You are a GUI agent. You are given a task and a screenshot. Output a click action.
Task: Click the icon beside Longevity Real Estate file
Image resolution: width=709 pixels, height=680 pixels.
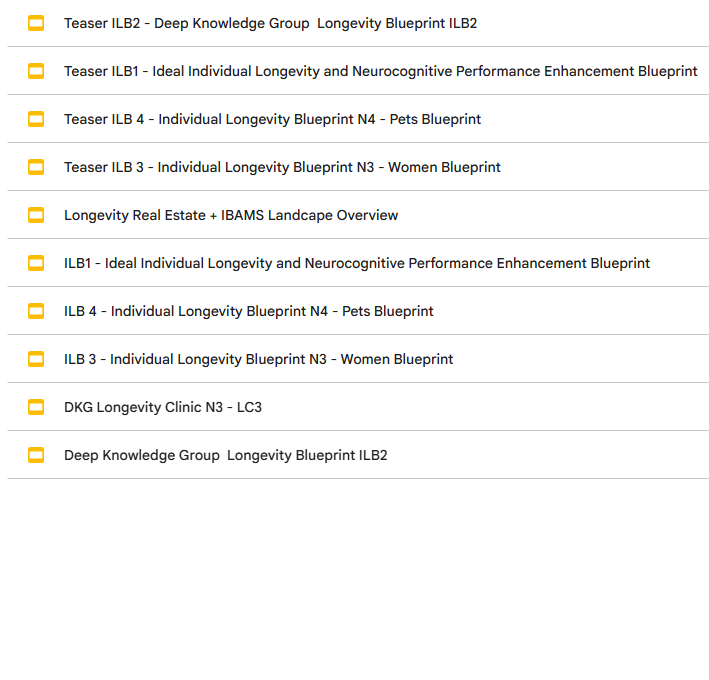[x=36, y=215]
